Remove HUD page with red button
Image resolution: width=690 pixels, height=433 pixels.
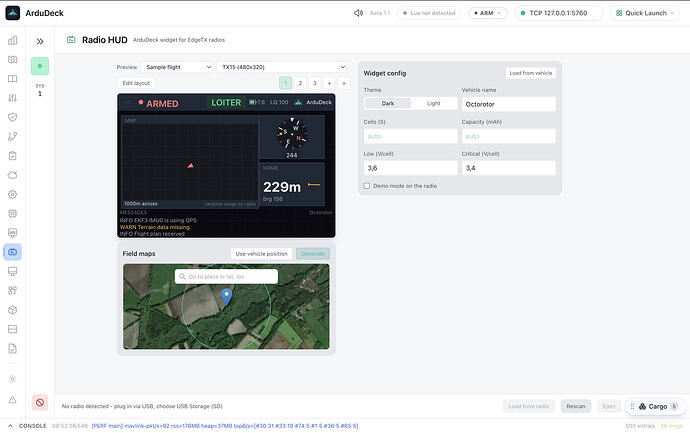[x=344, y=83]
